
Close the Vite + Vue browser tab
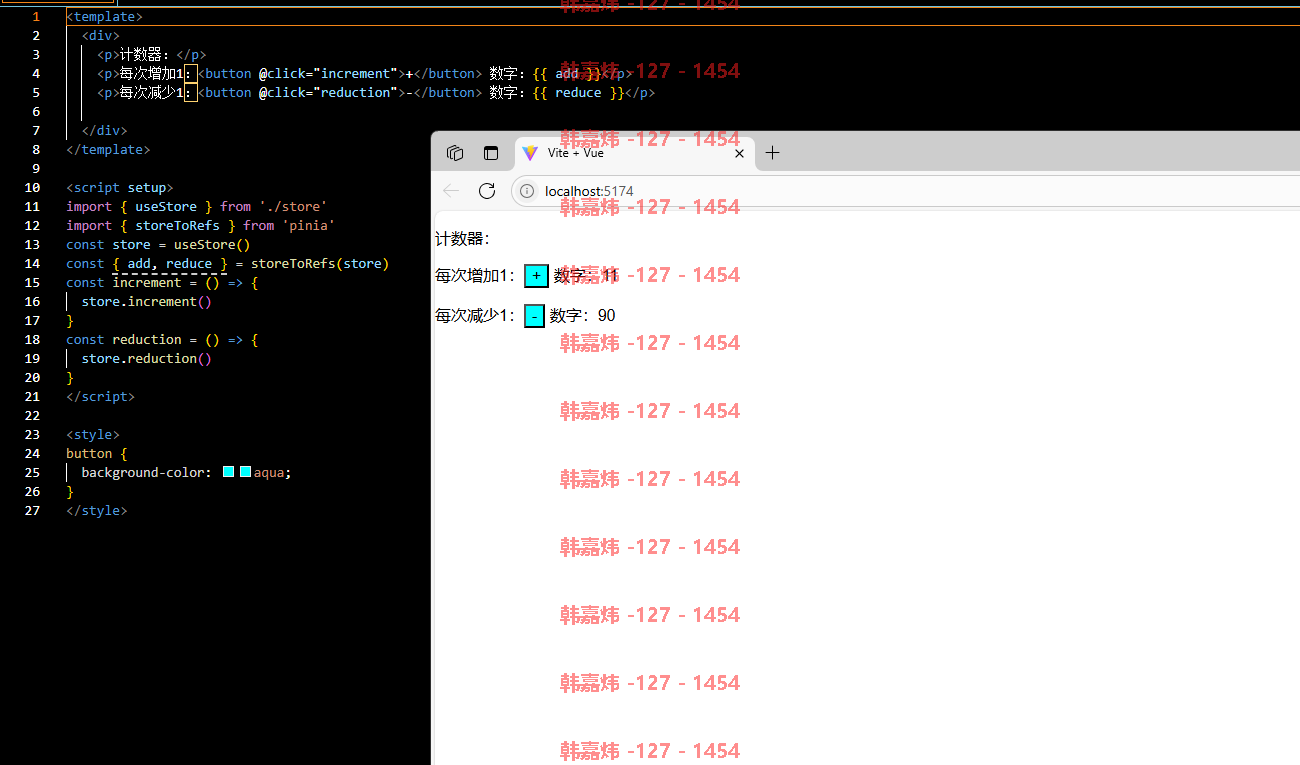click(740, 153)
